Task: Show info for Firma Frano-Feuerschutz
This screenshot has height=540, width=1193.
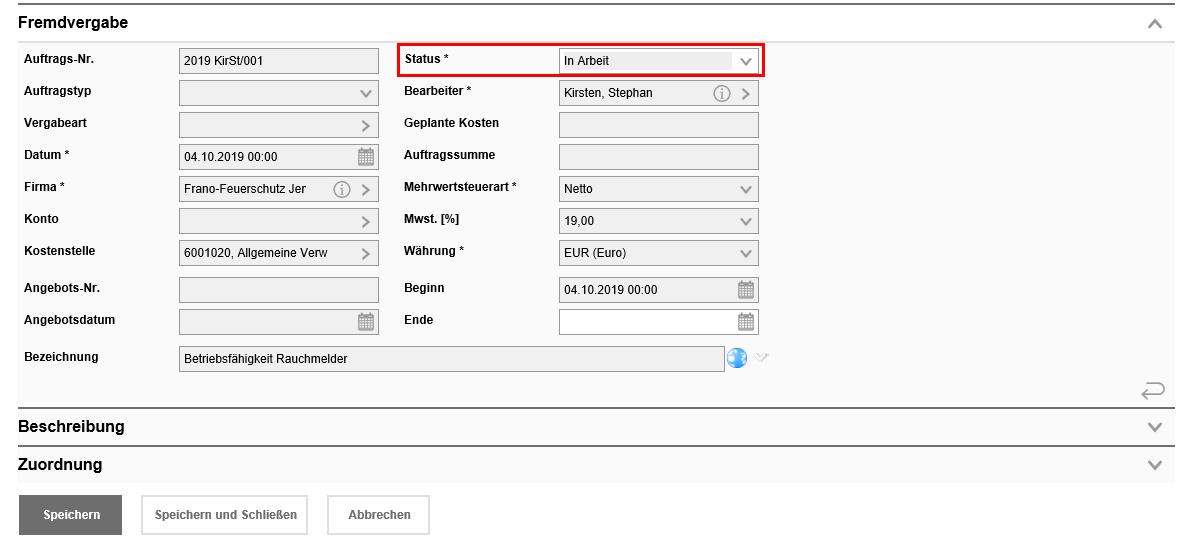Action: (341, 189)
